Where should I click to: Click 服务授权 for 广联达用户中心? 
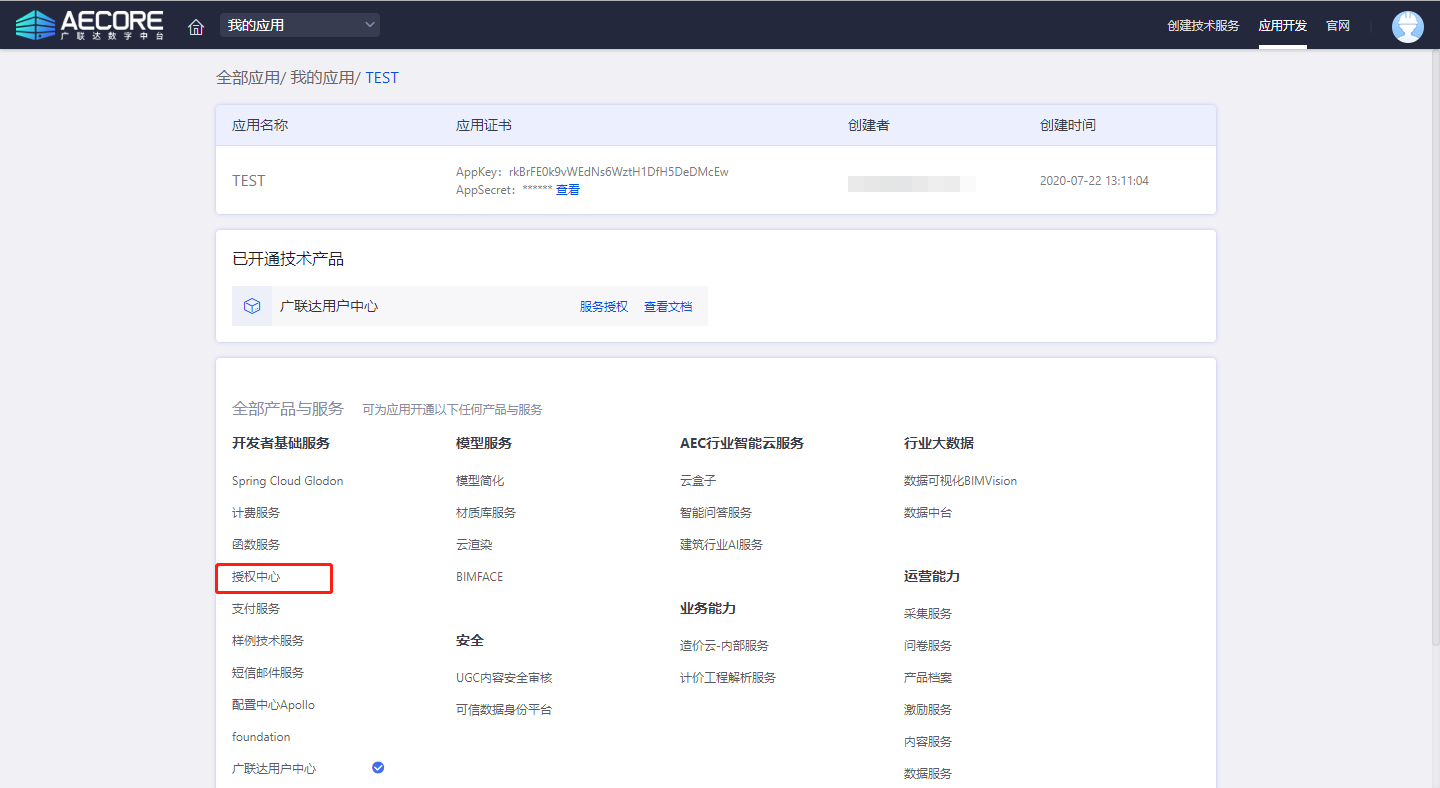(603, 307)
